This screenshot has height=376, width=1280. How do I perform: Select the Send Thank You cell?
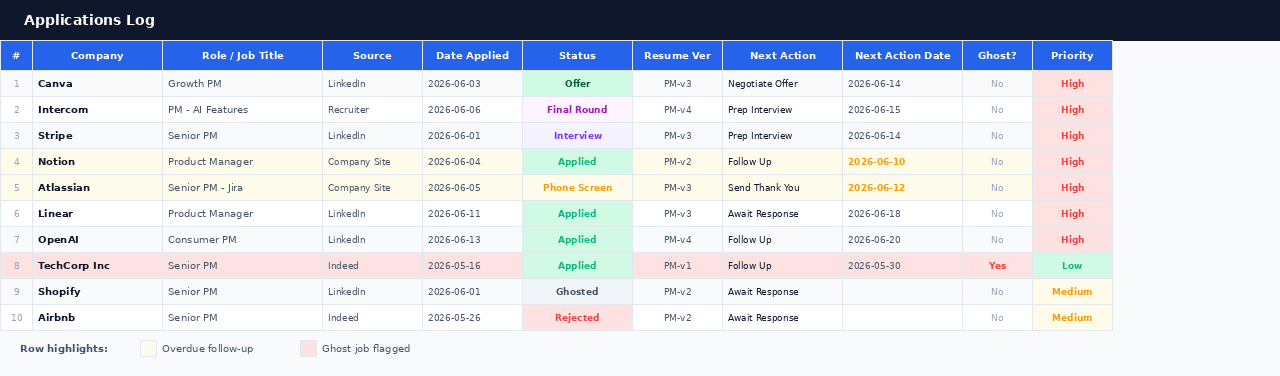(x=782, y=188)
